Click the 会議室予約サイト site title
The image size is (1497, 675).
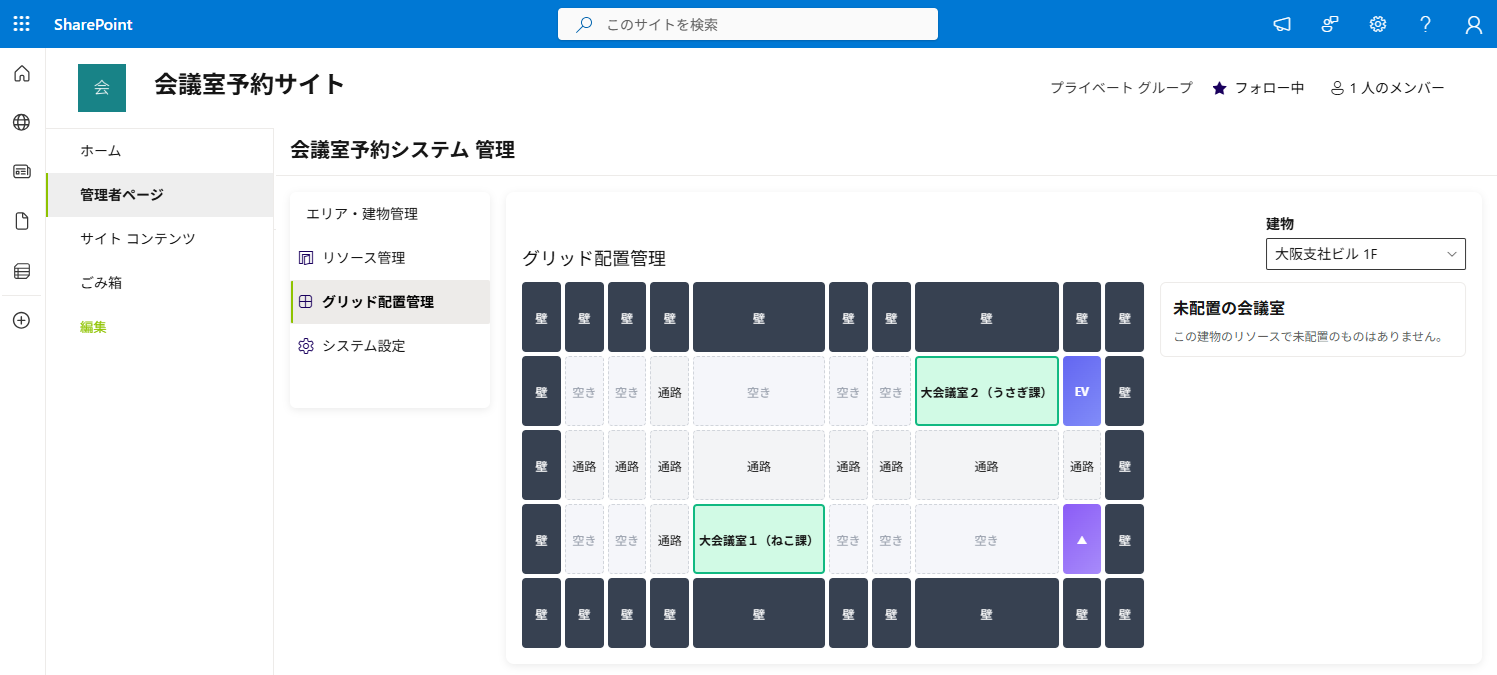[249, 85]
